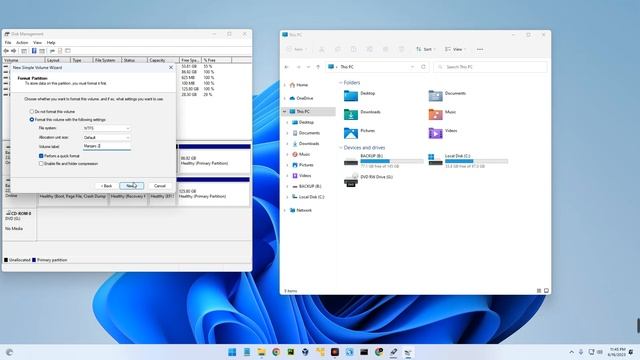This screenshot has width=640, height=360.
Task: Open the Documents folder in main pane
Action: pyautogui.click(x=447, y=96)
